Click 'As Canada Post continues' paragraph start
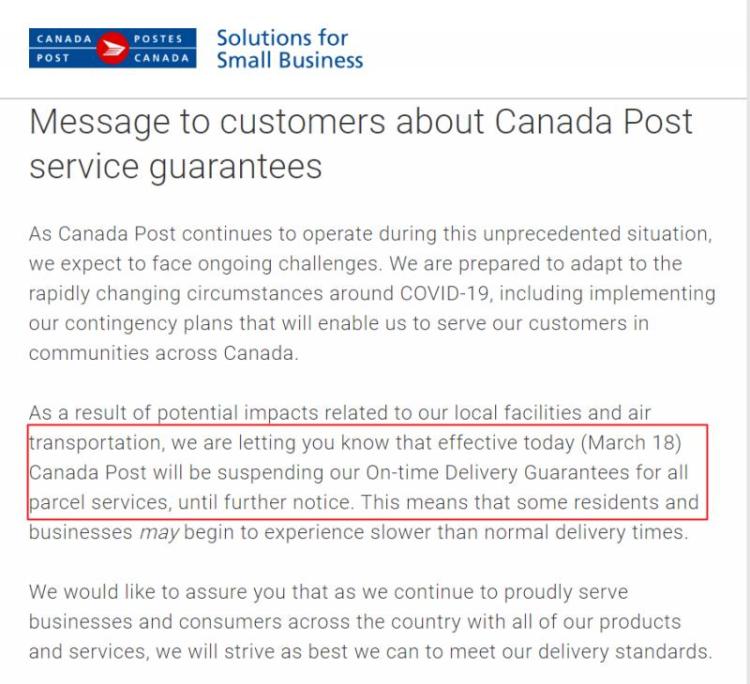 pos(150,234)
